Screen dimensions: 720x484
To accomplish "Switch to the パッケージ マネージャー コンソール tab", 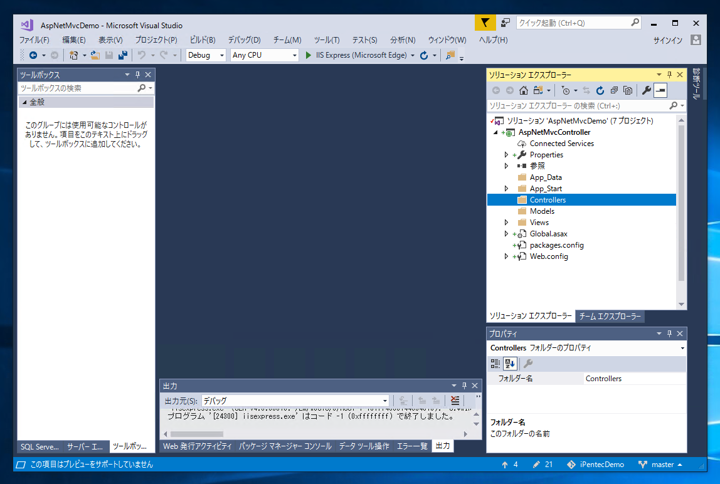I will [285, 446].
